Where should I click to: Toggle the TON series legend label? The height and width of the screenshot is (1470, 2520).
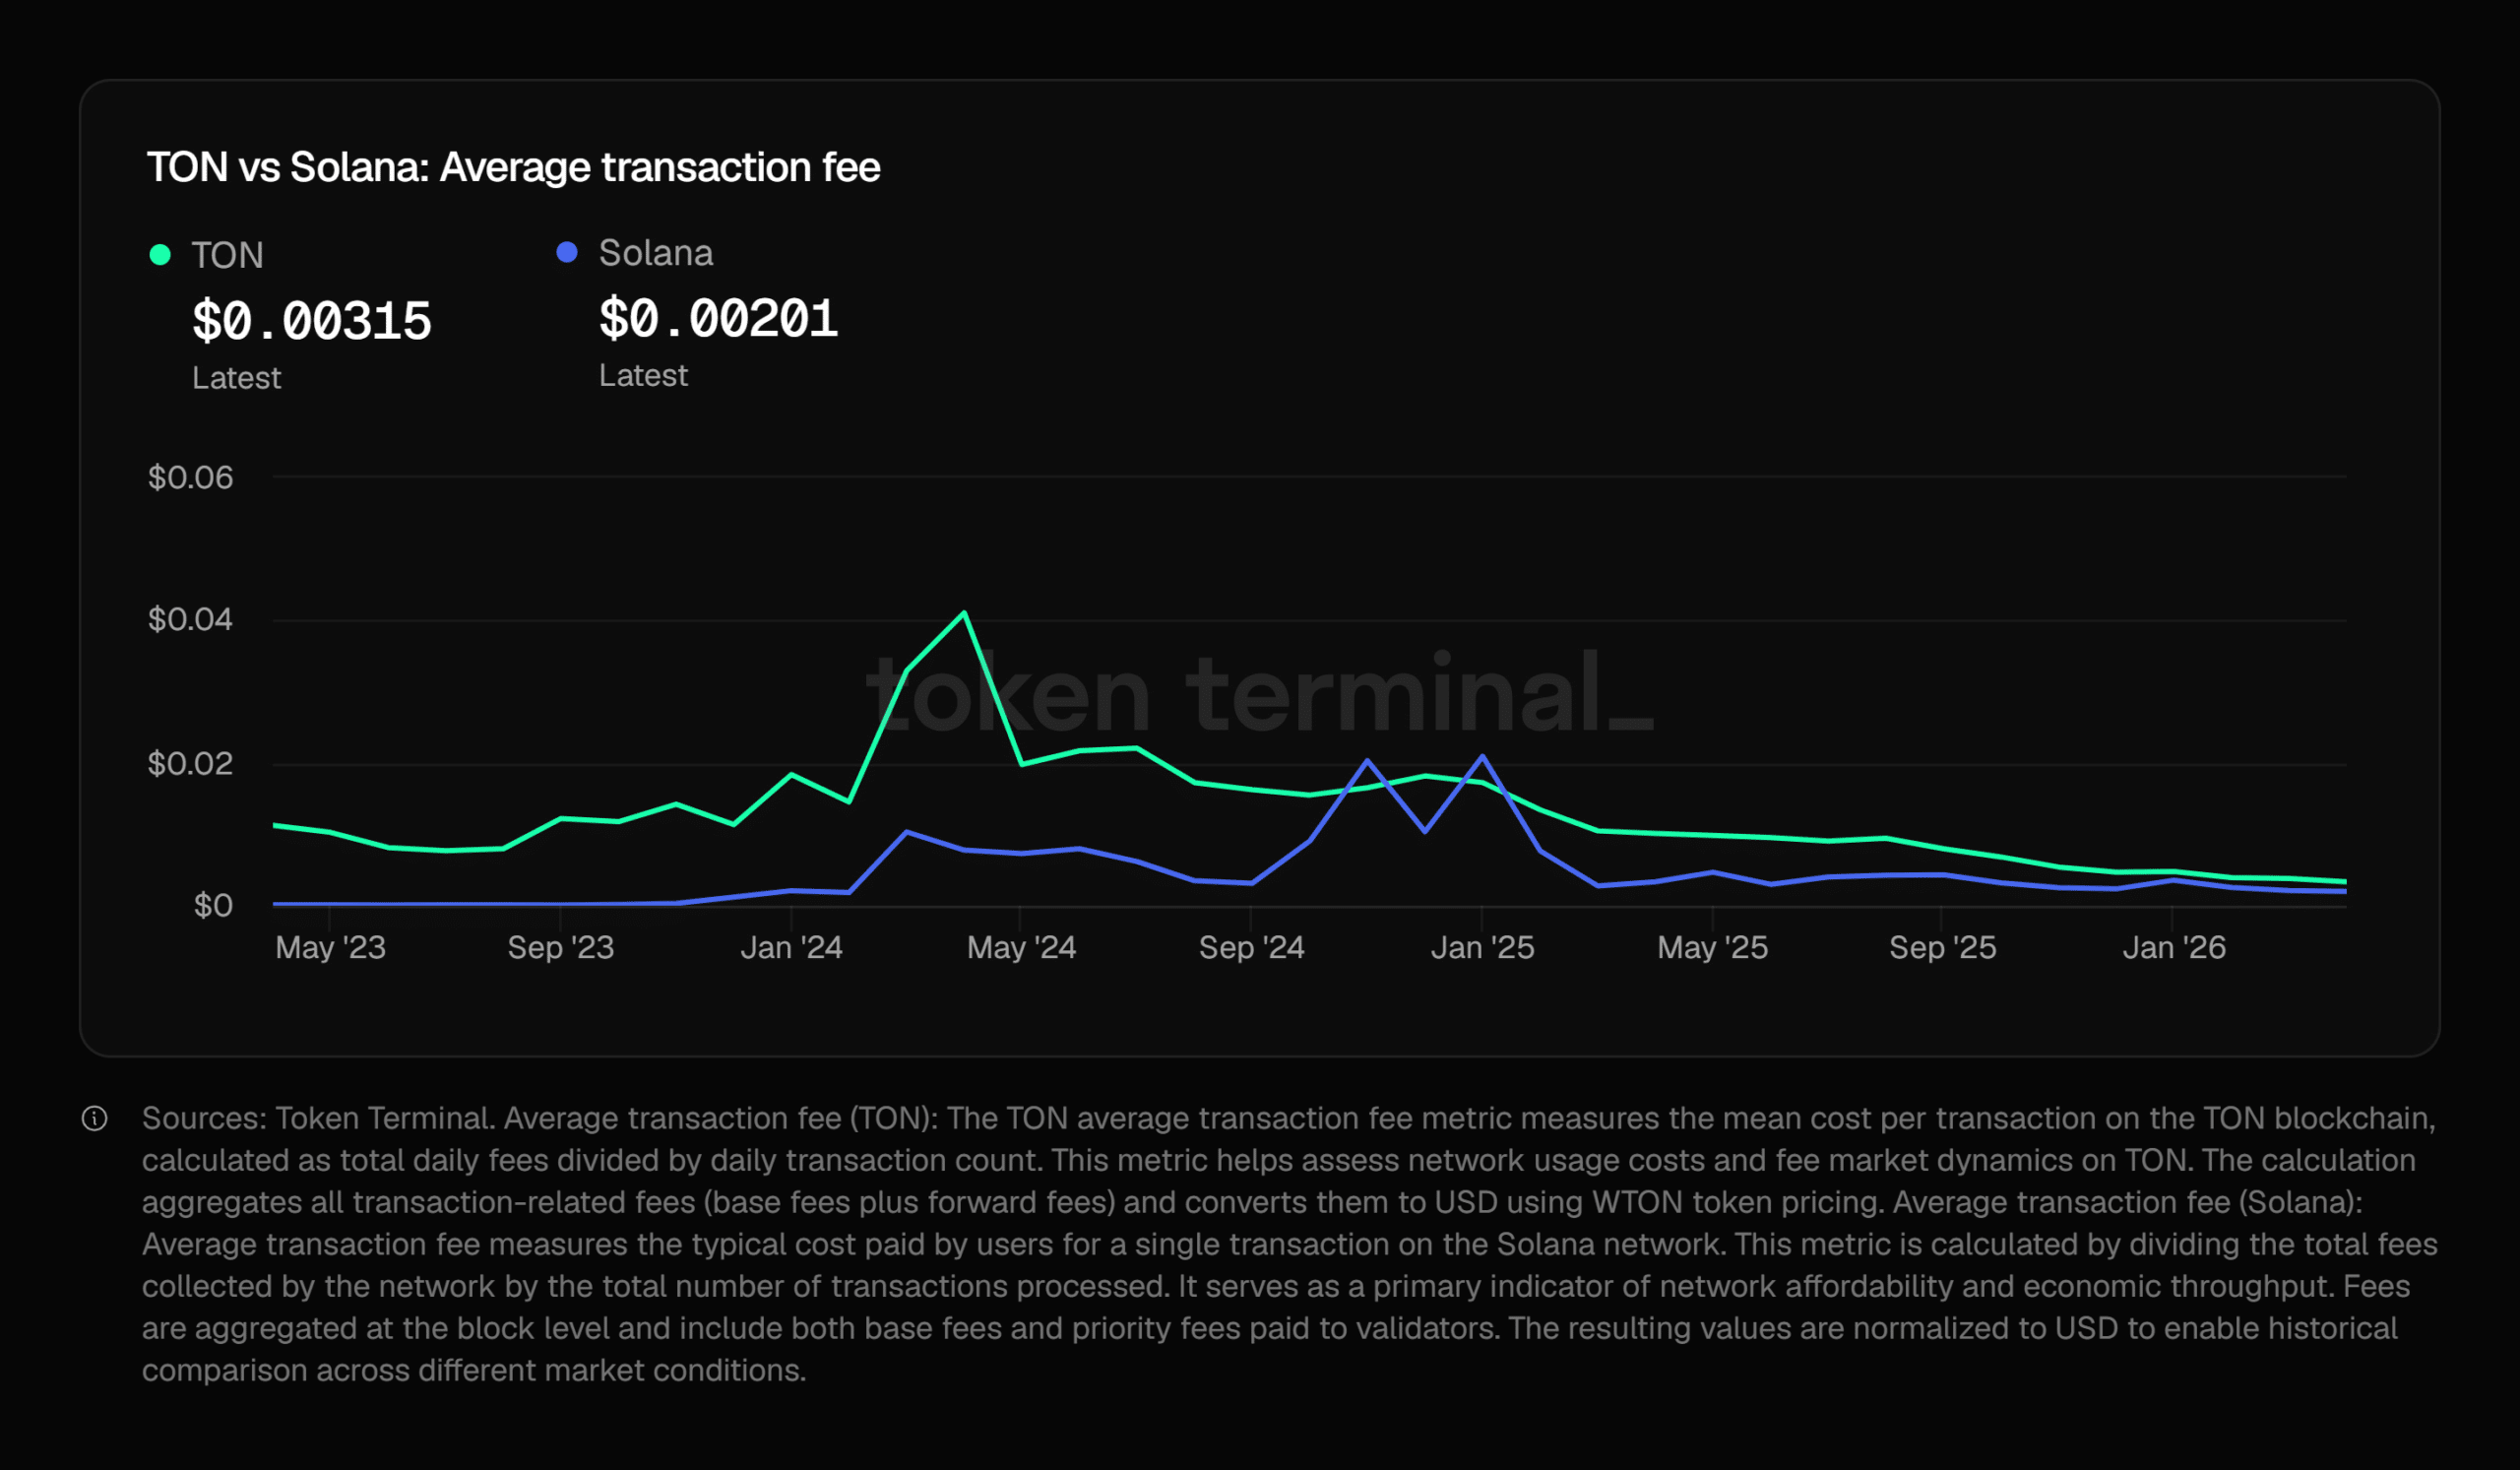227,255
